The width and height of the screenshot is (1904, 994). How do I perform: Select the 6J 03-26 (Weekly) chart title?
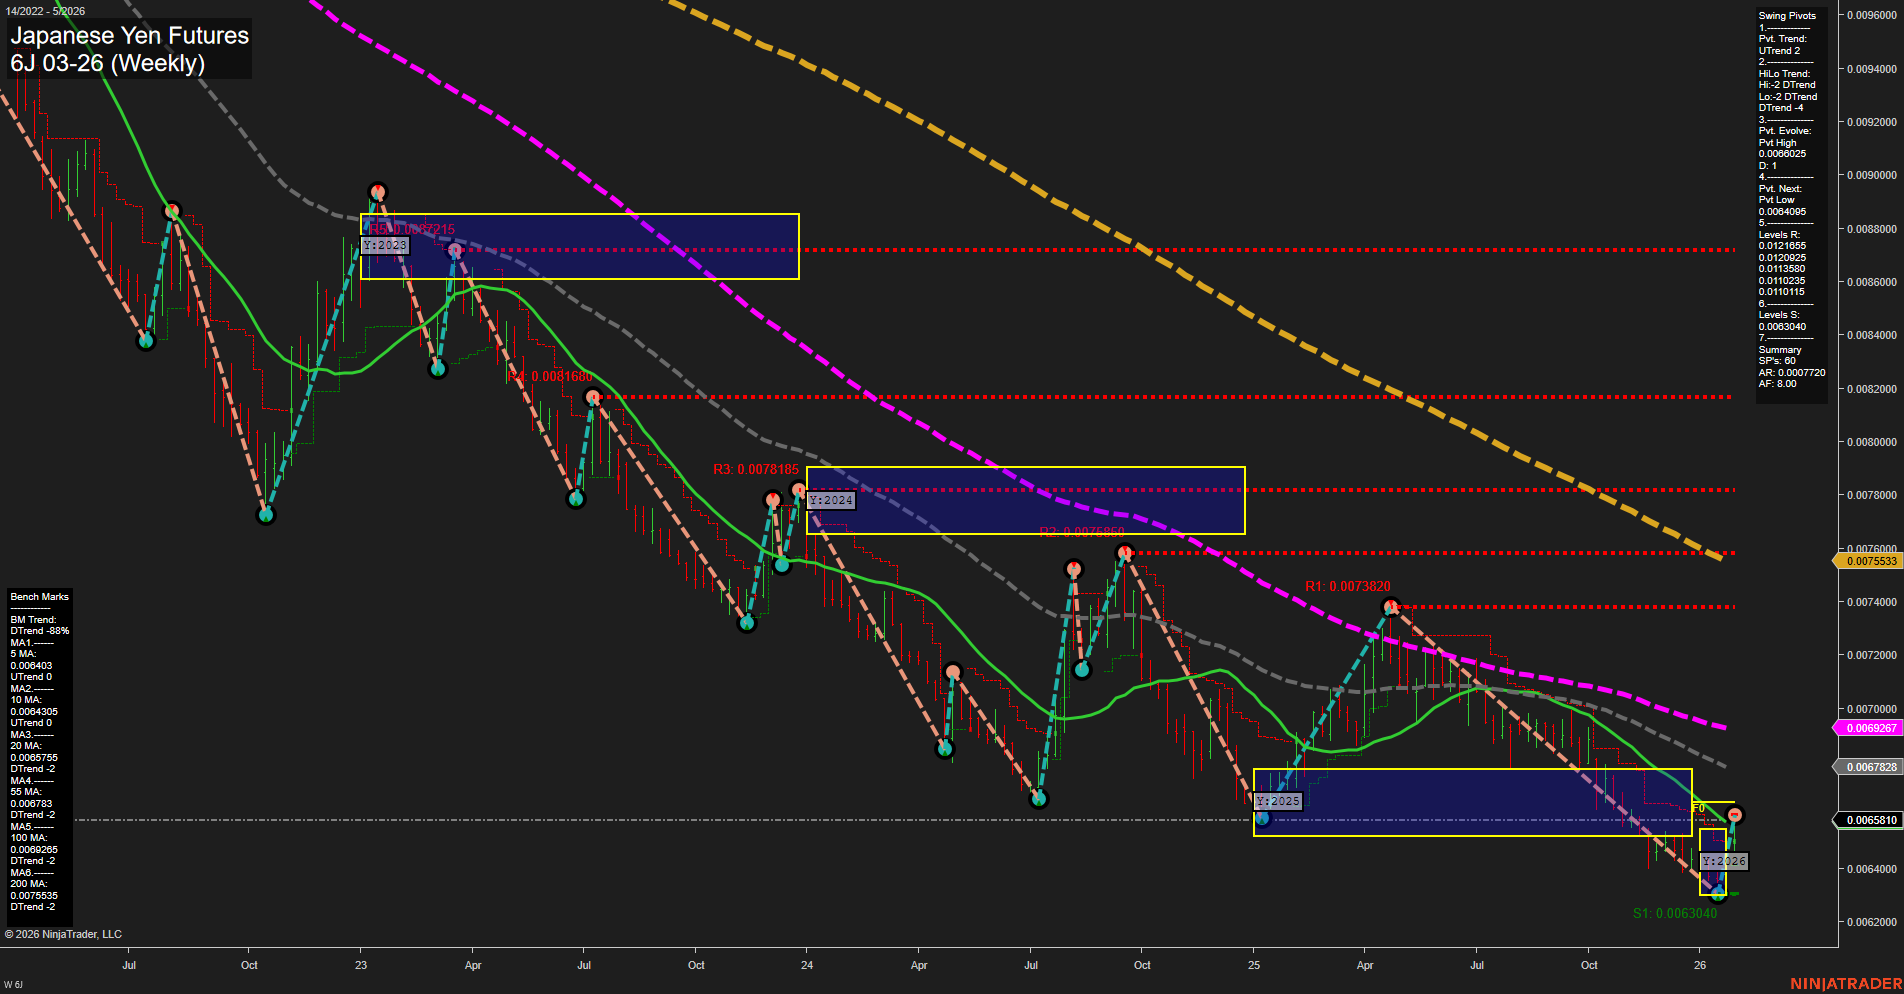click(x=106, y=62)
